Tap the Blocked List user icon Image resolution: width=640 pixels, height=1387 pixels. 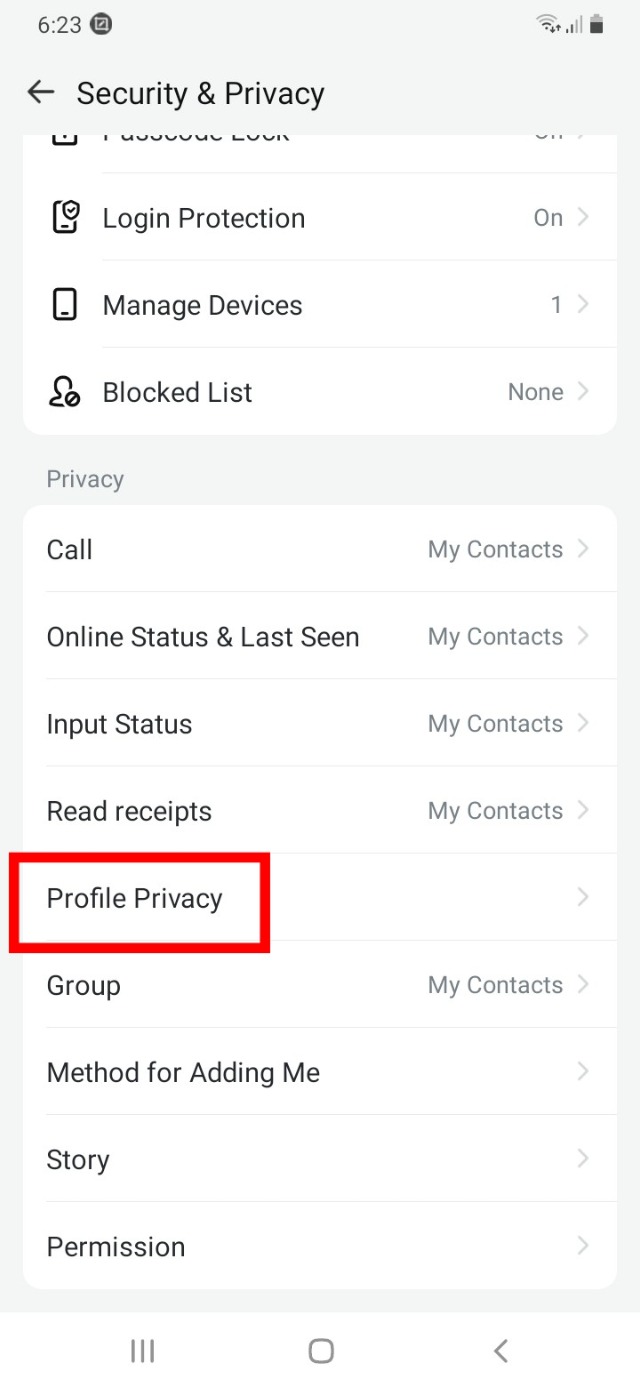65,392
